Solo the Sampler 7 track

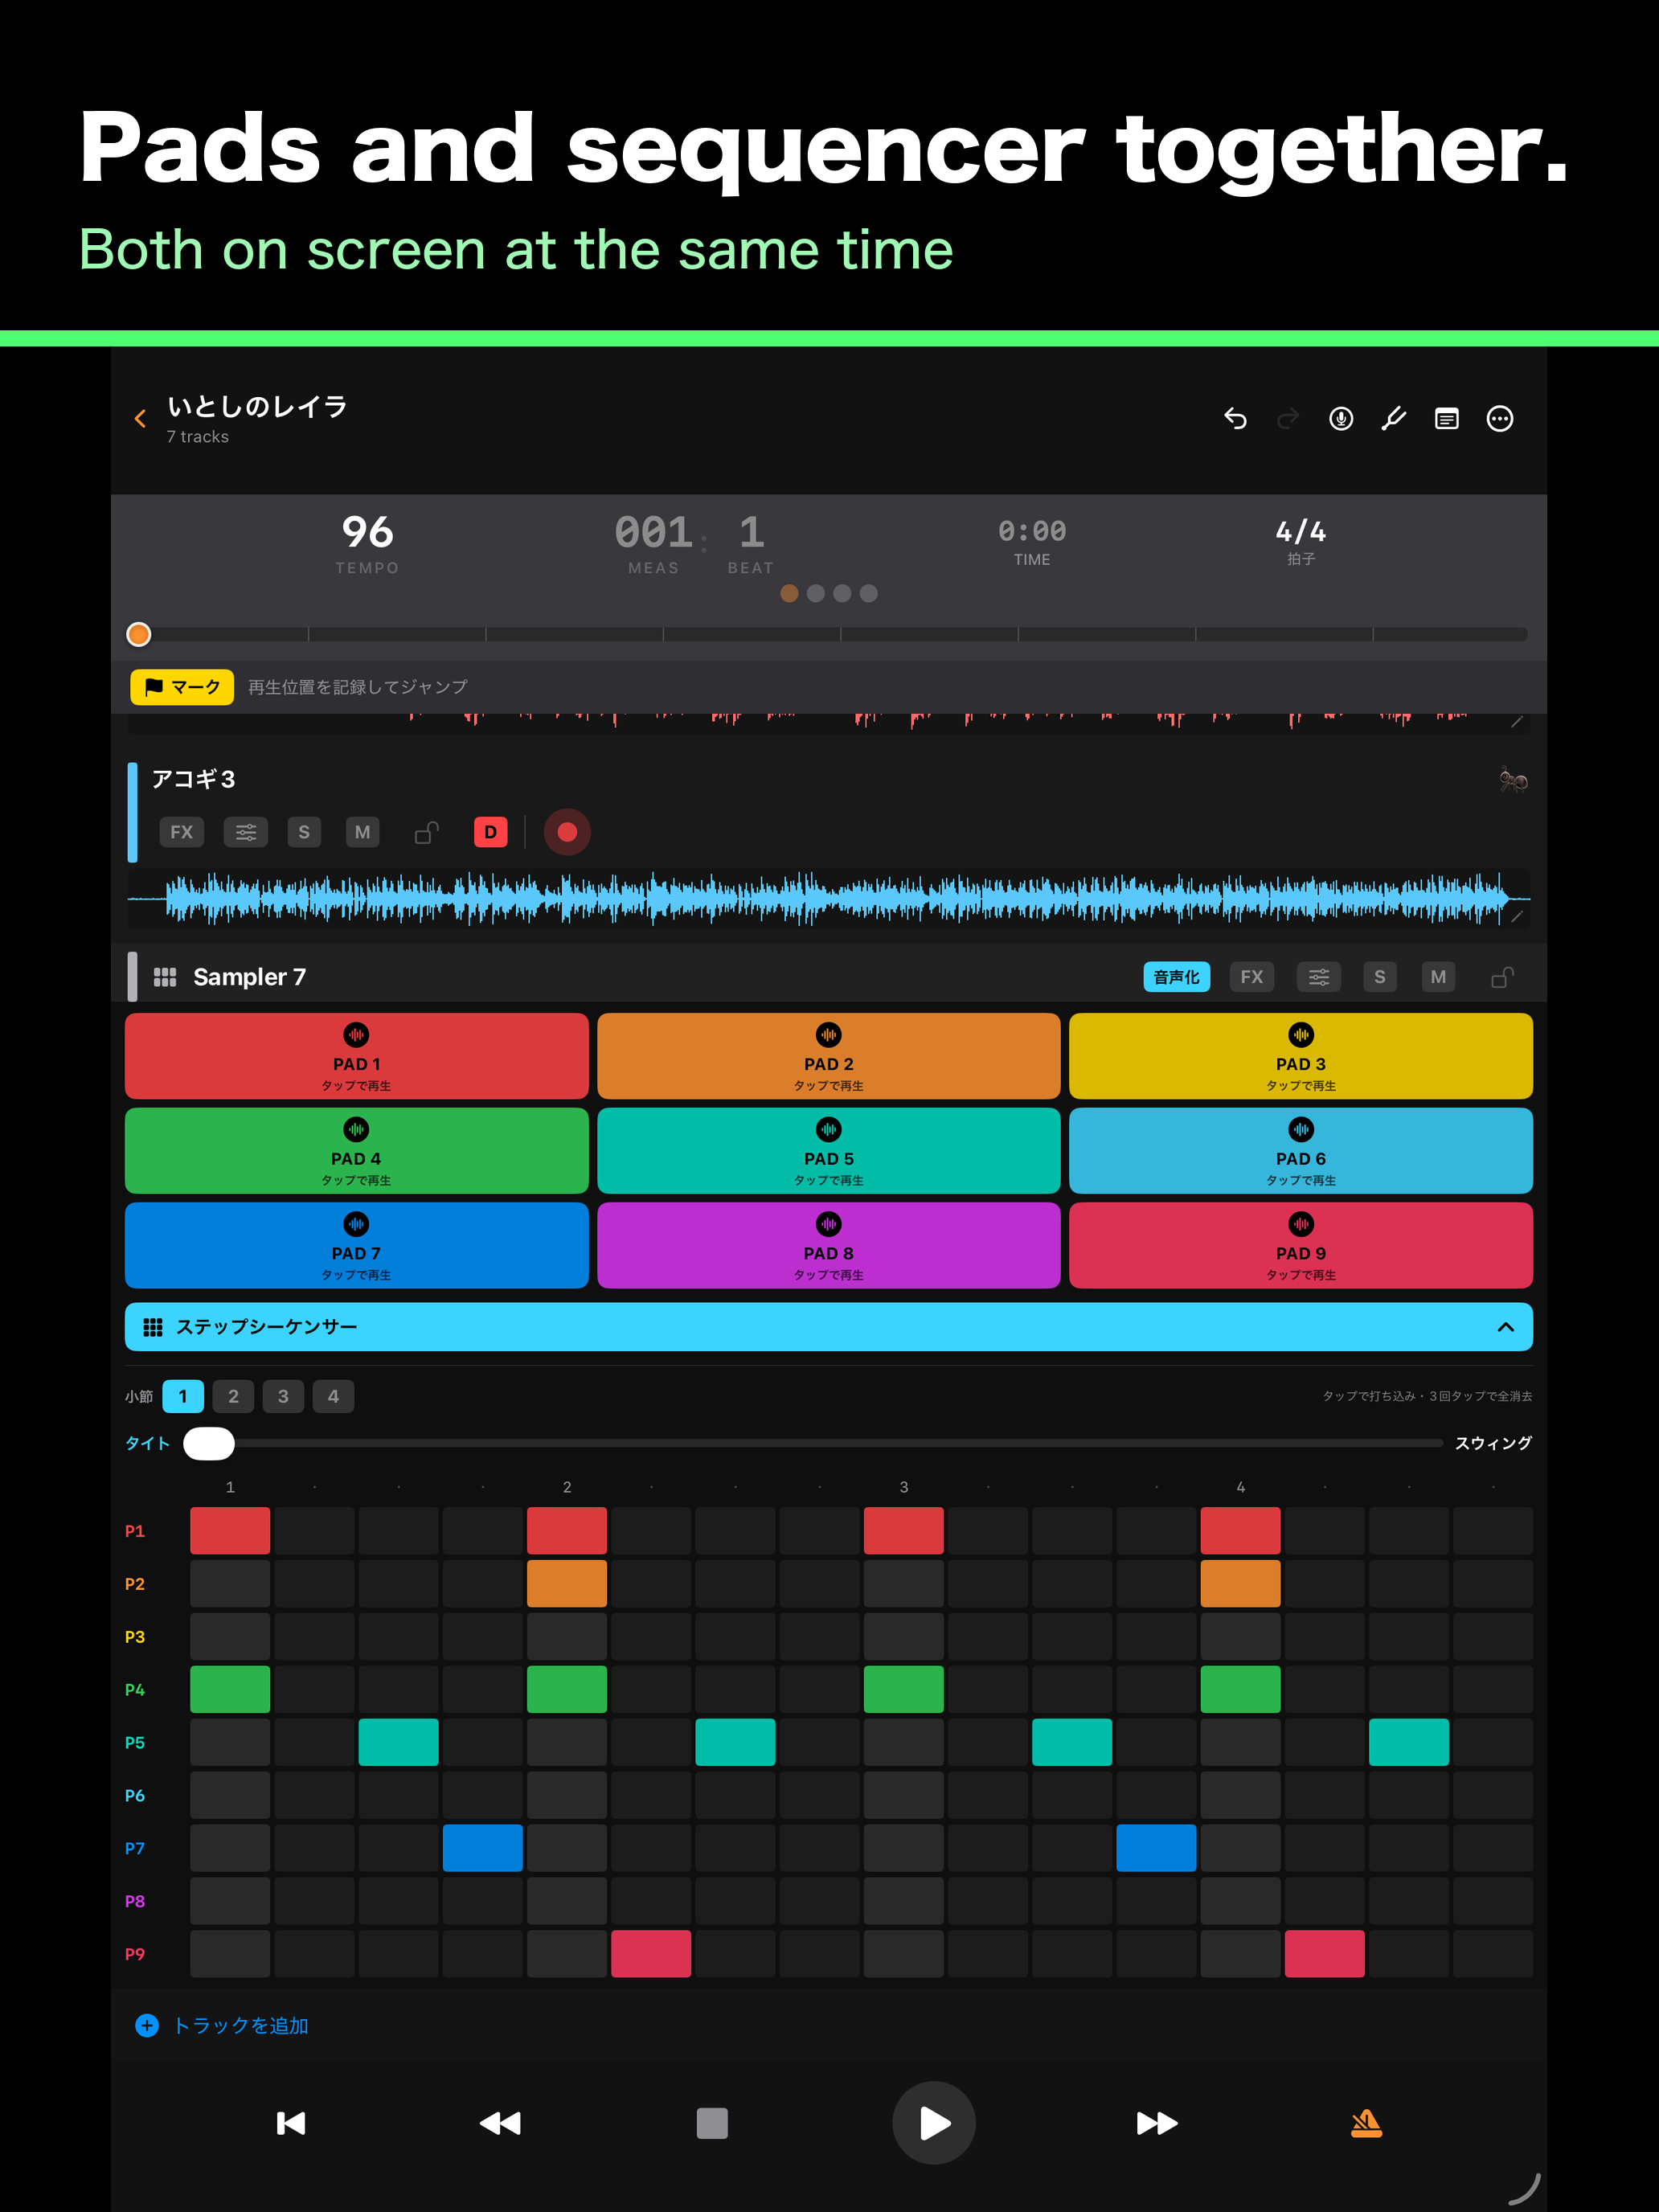[x=1380, y=977]
